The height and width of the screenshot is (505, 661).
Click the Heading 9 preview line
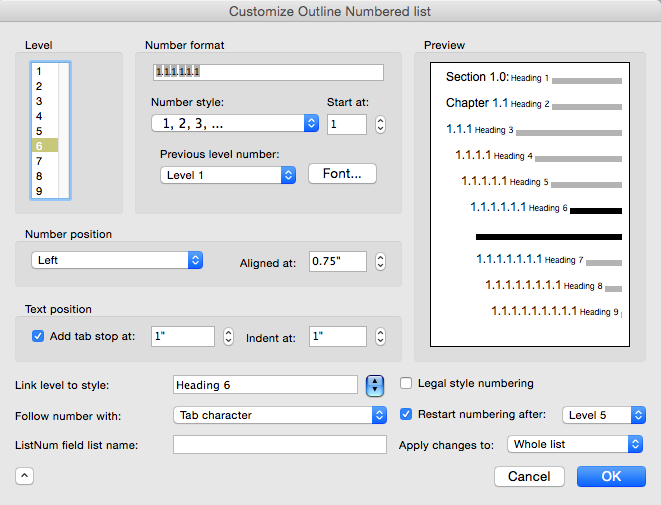coord(556,312)
